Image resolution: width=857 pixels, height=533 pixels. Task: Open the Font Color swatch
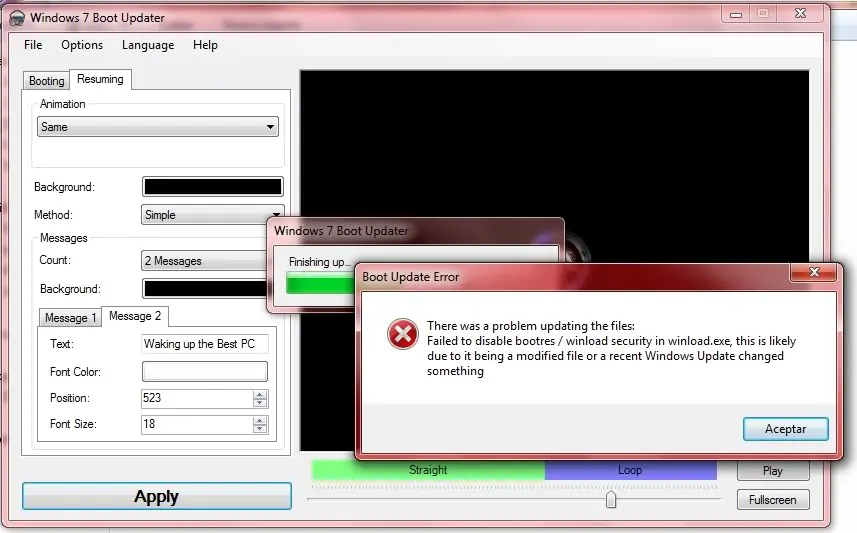[205, 371]
